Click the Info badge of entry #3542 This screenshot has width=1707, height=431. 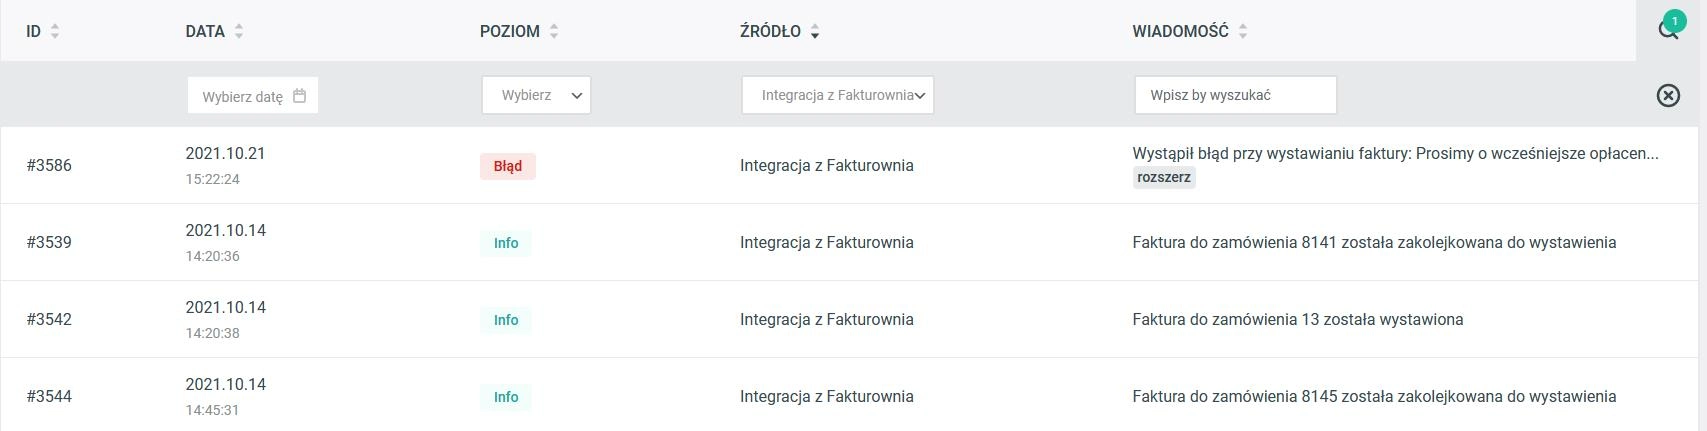(x=506, y=320)
